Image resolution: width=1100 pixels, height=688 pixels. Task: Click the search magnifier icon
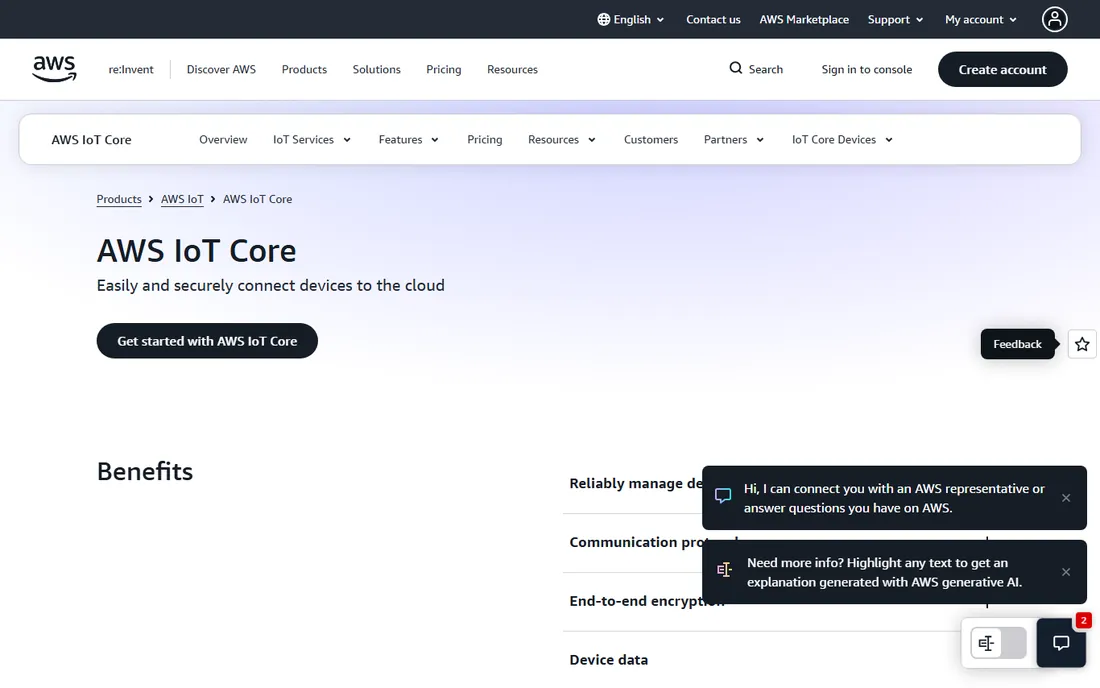click(x=735, y=68)
